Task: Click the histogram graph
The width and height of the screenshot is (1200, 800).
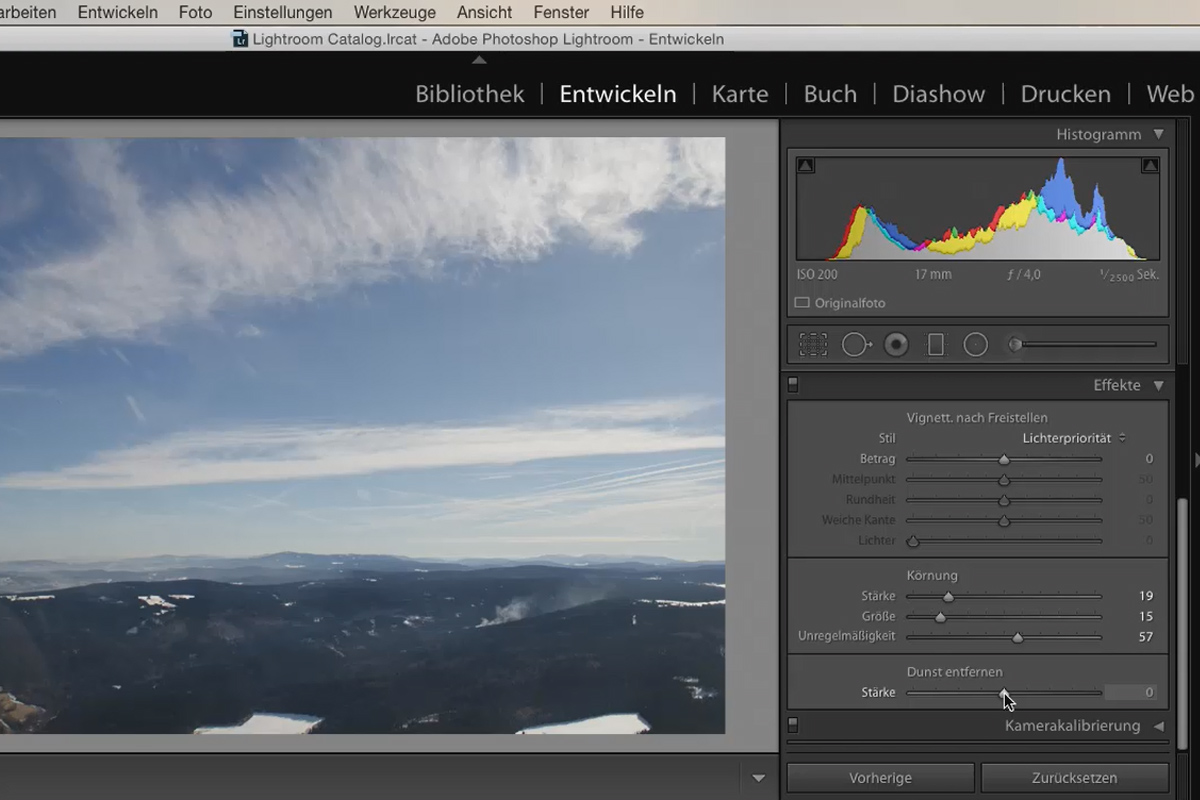Action: 978,208
